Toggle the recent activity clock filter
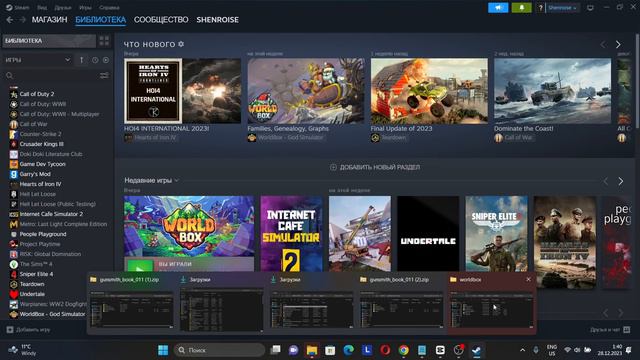Screen dimensions: 640x360 click(95, 60)
